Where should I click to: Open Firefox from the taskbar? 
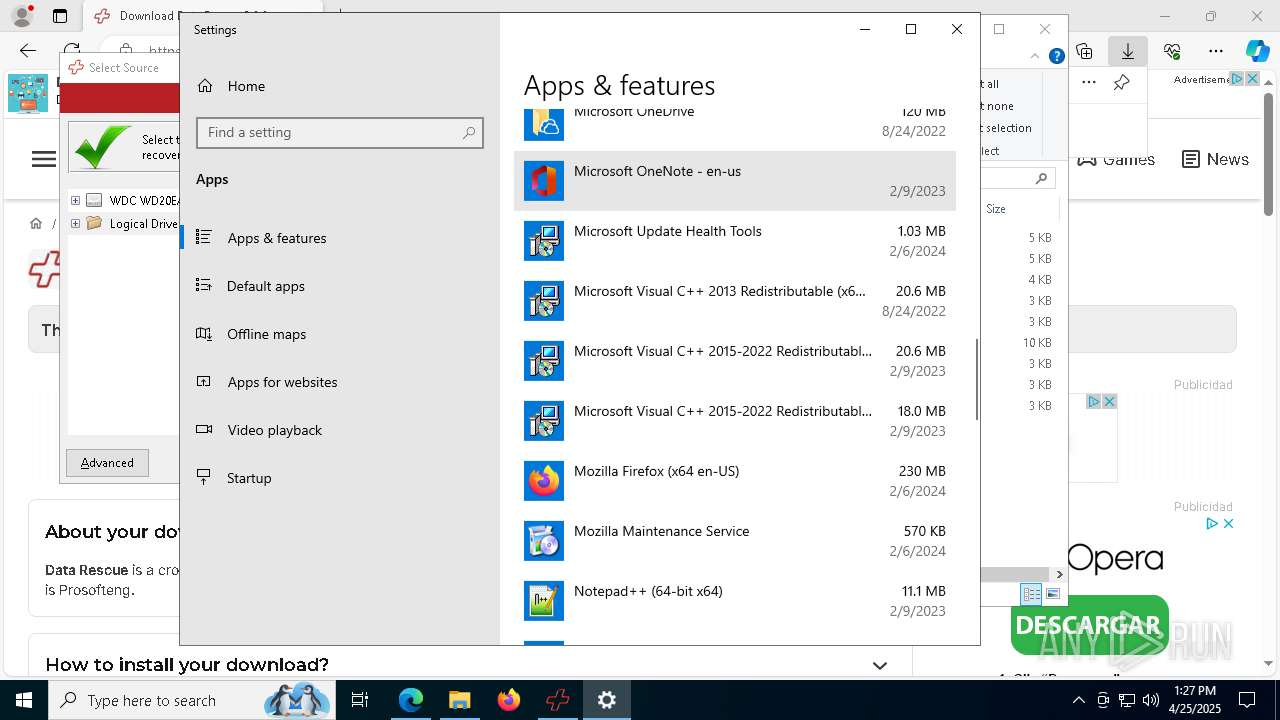pos(509,700)
